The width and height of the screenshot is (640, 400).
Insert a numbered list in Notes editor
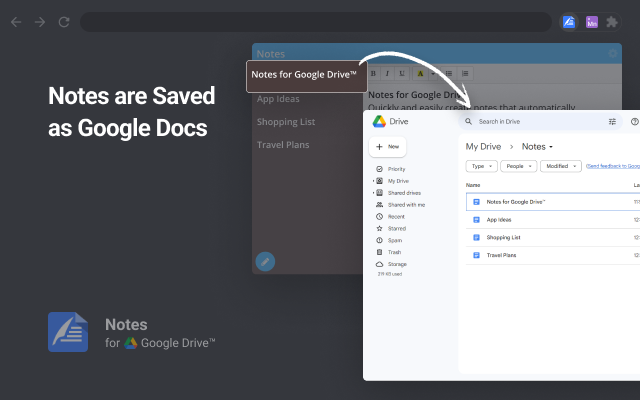(x=465, y=73)
